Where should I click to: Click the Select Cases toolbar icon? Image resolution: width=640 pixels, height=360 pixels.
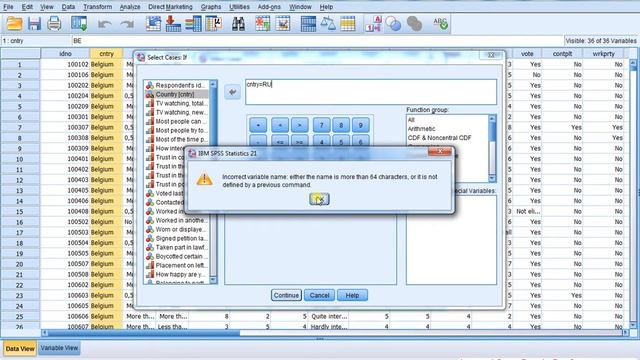click(x=348, y=24)
